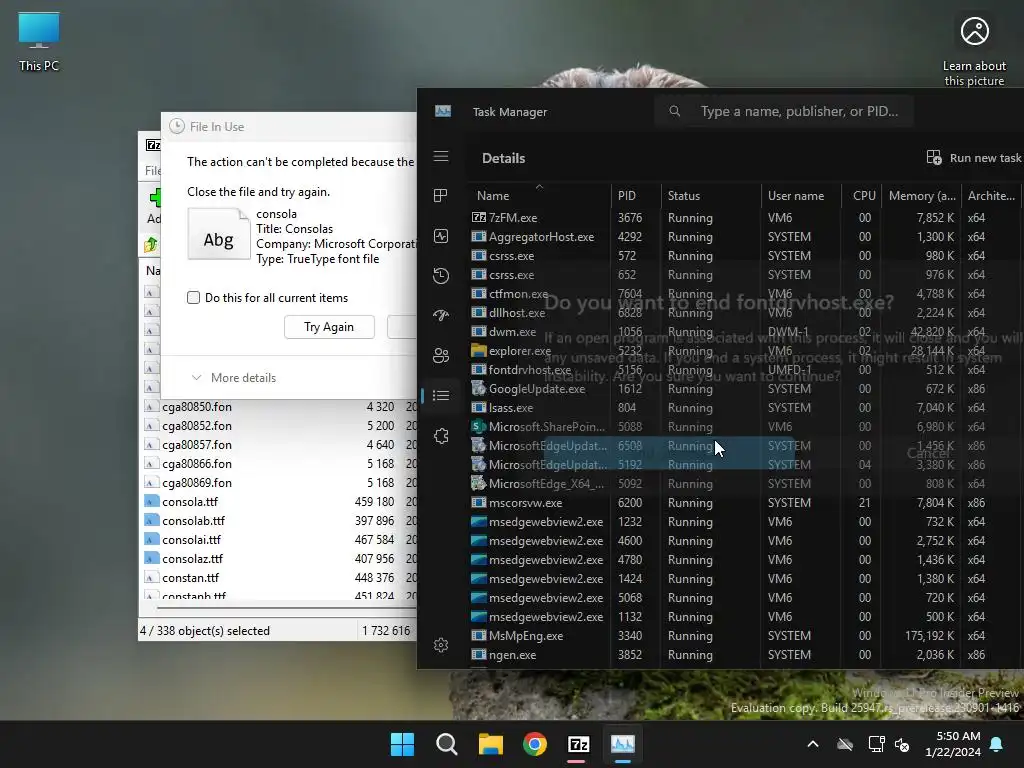
Task: Select the GoogleUpdate.exe process
Action: point(744,389)
